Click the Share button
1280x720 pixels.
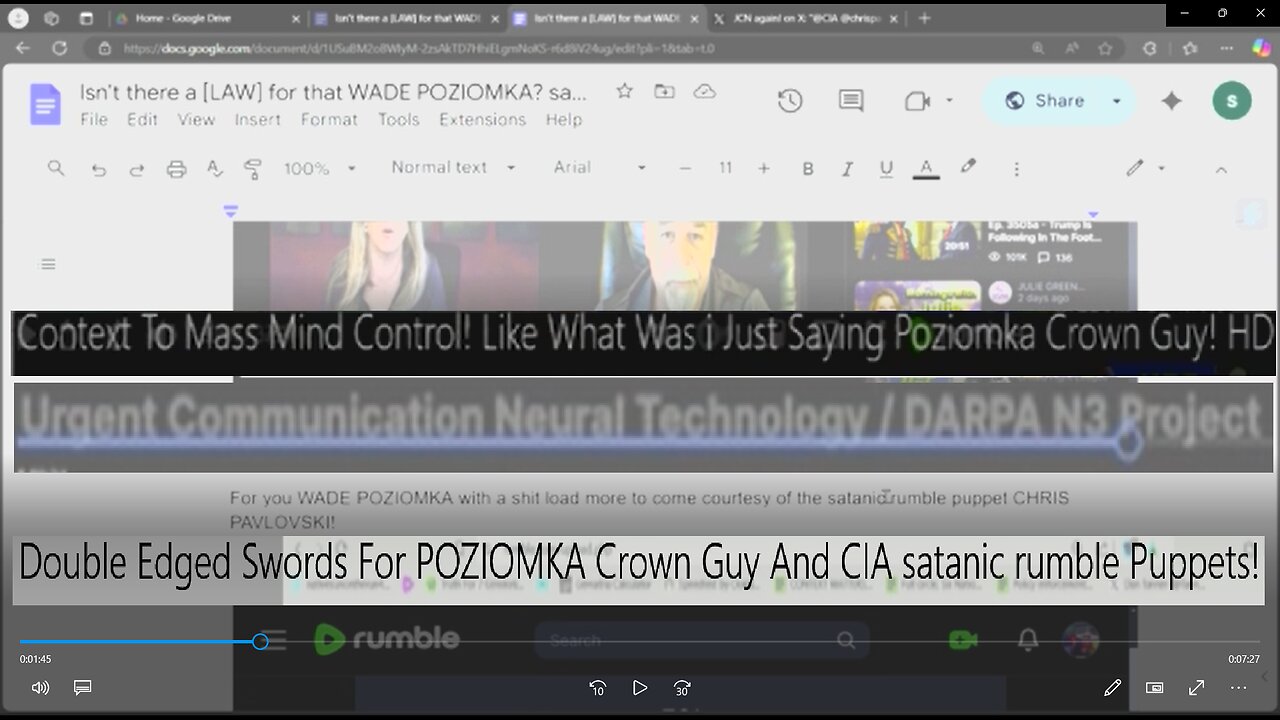[x=1045, y=101]
